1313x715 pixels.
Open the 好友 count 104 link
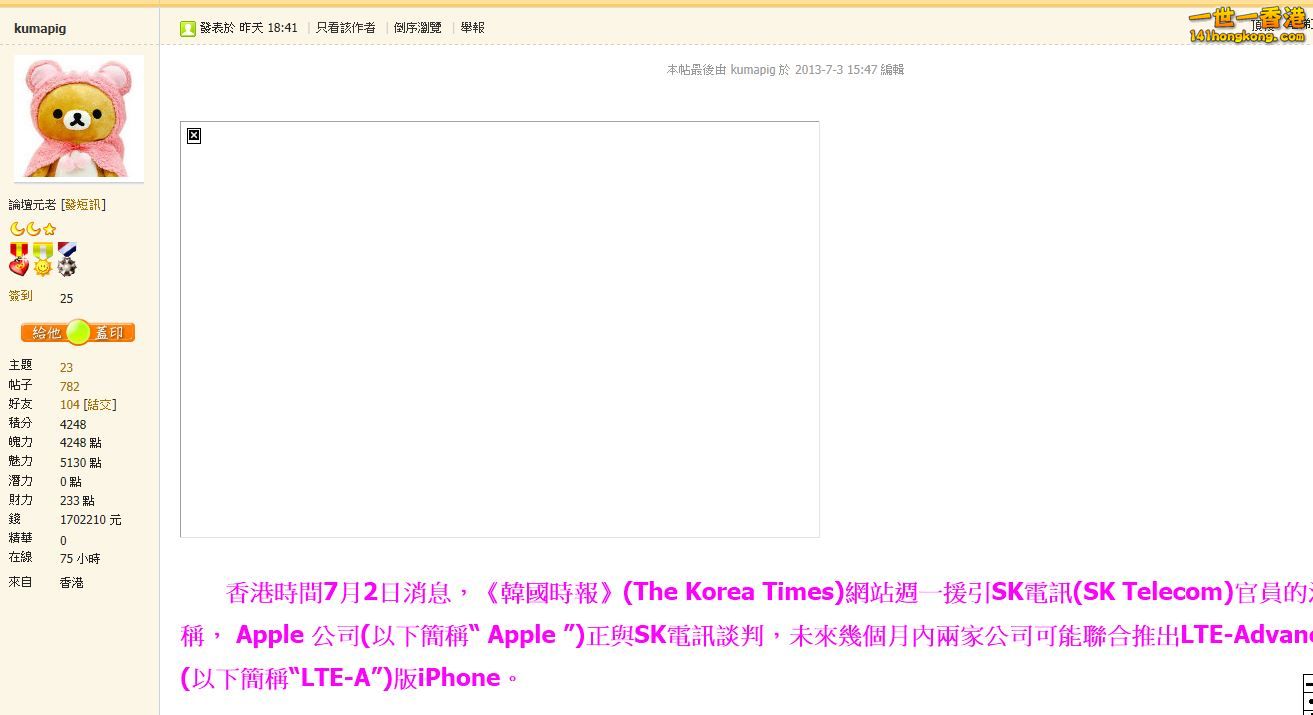click(x=69, y=405)
